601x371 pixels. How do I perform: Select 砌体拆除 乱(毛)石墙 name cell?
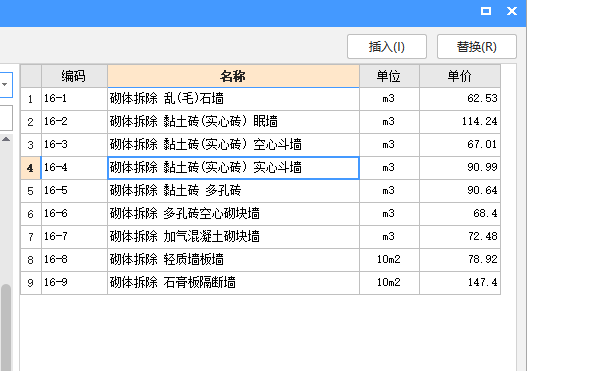point(233,99)
